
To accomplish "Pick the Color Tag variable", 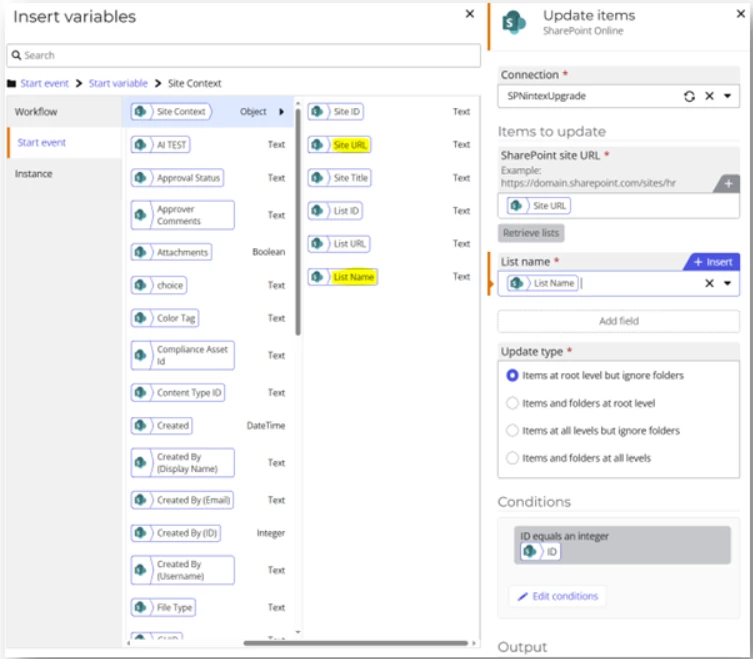I will pos(165,318).
